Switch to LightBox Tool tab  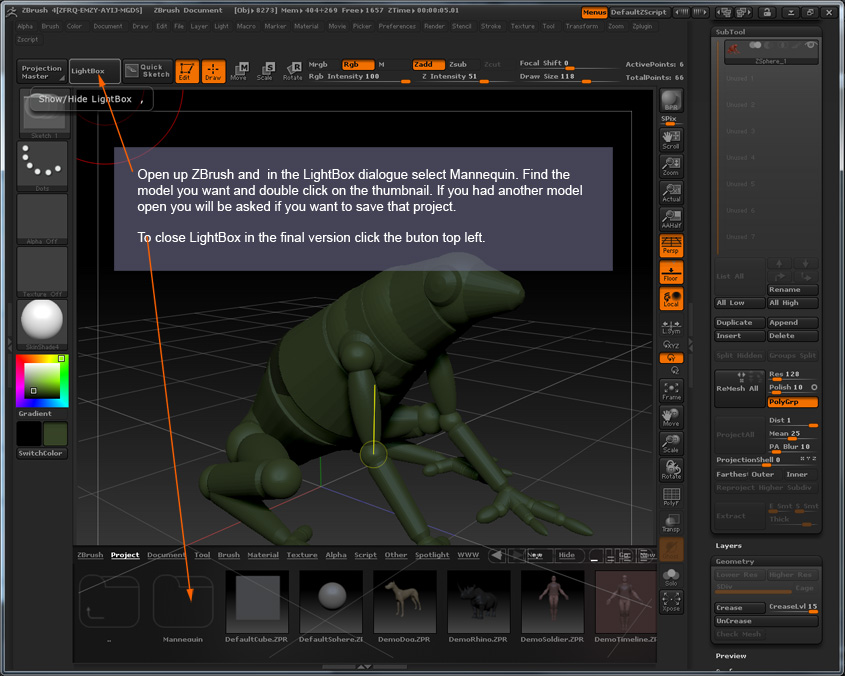point(202,555)
